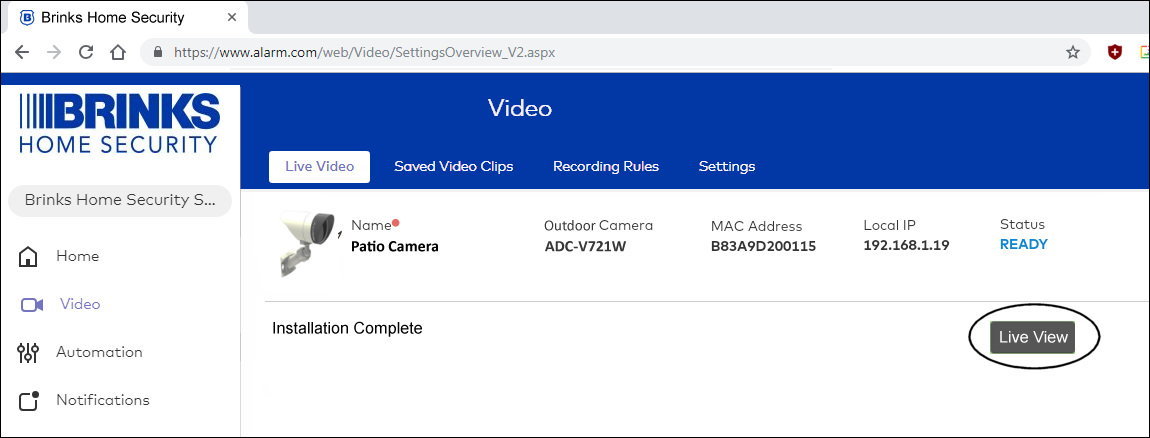Click the Automation sliders icon
1150x438 pixels.
27,353
